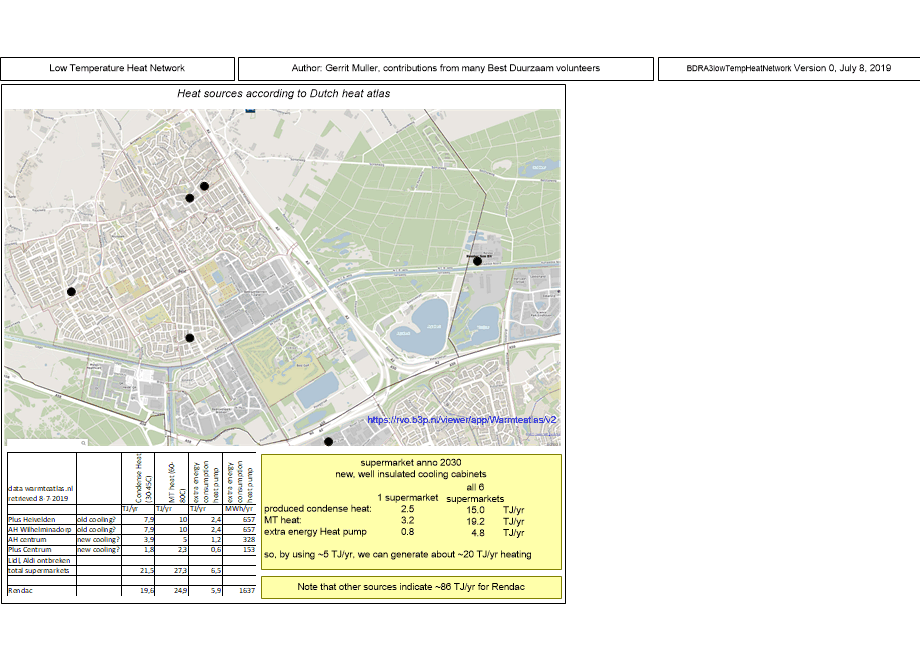Click 'new cooling?' in the AH centrum row
Screen dimensions: 920x660
click(x=99, y=540)
